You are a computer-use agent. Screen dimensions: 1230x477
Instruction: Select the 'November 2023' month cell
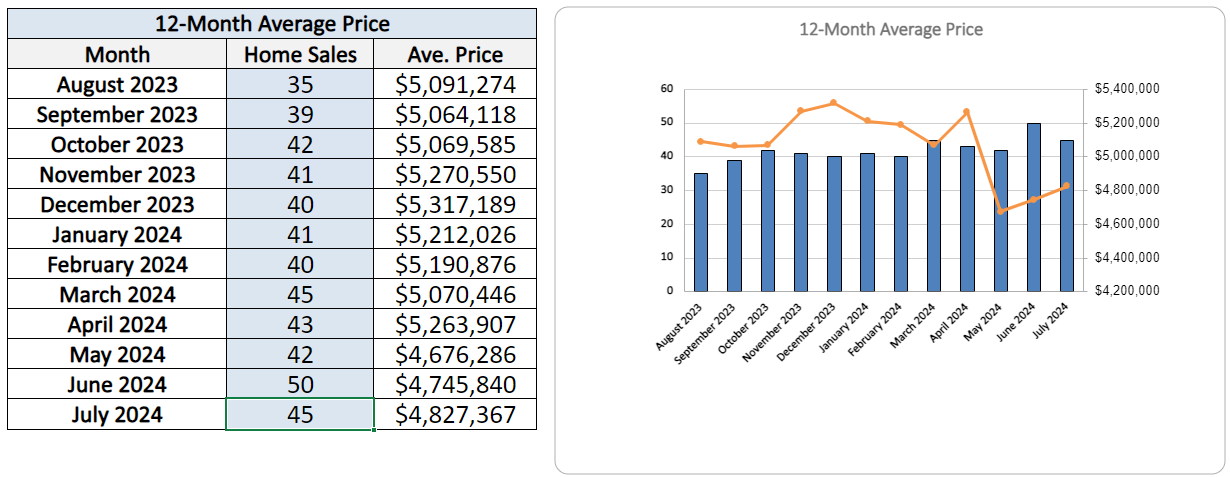pos(117,174)
